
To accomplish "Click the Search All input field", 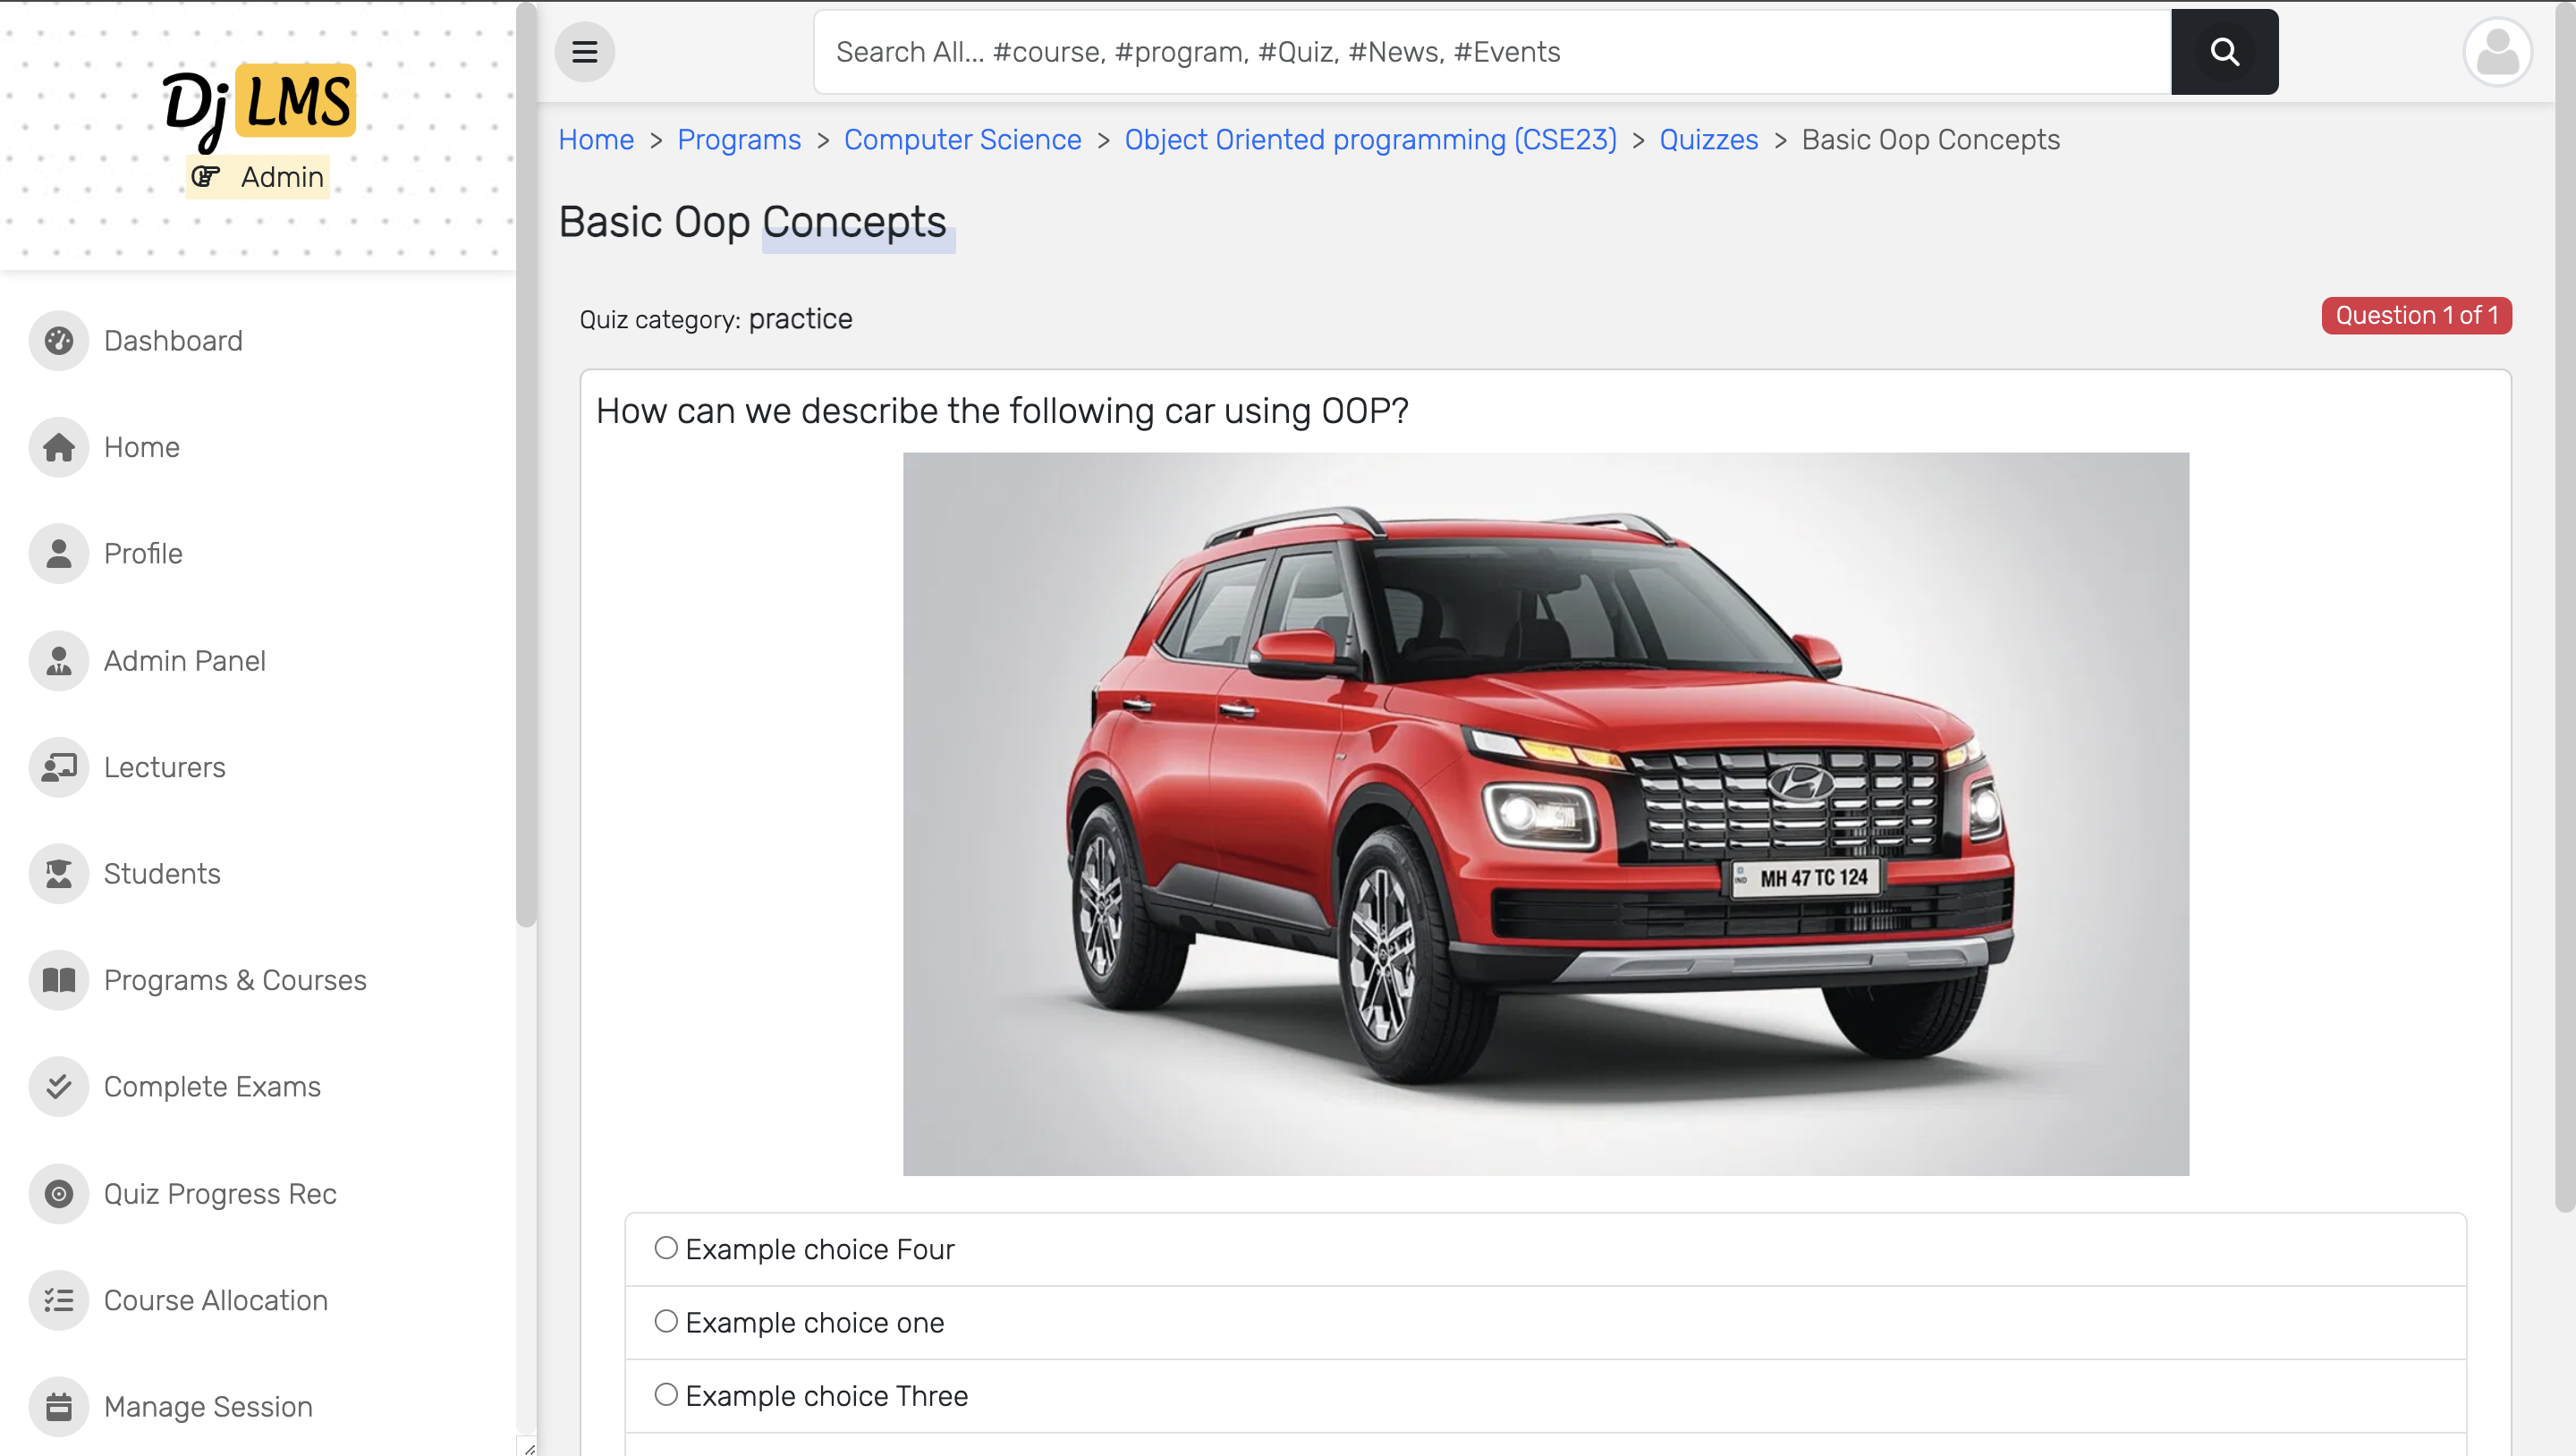I will coord(1492,52).
